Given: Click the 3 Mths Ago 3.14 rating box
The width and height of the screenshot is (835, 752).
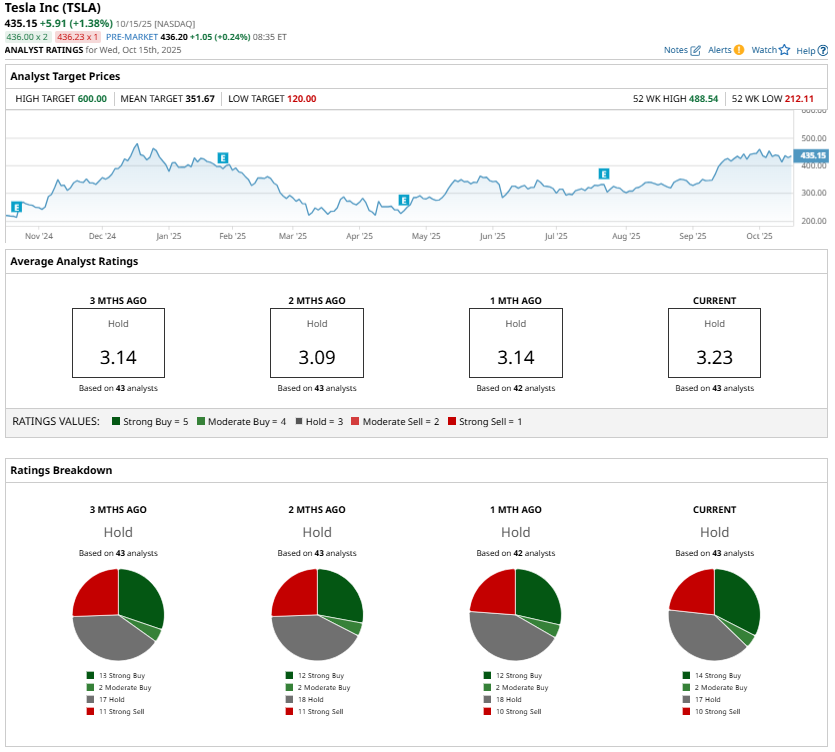Looking at the screenshot, I should (x=118, y=342).
